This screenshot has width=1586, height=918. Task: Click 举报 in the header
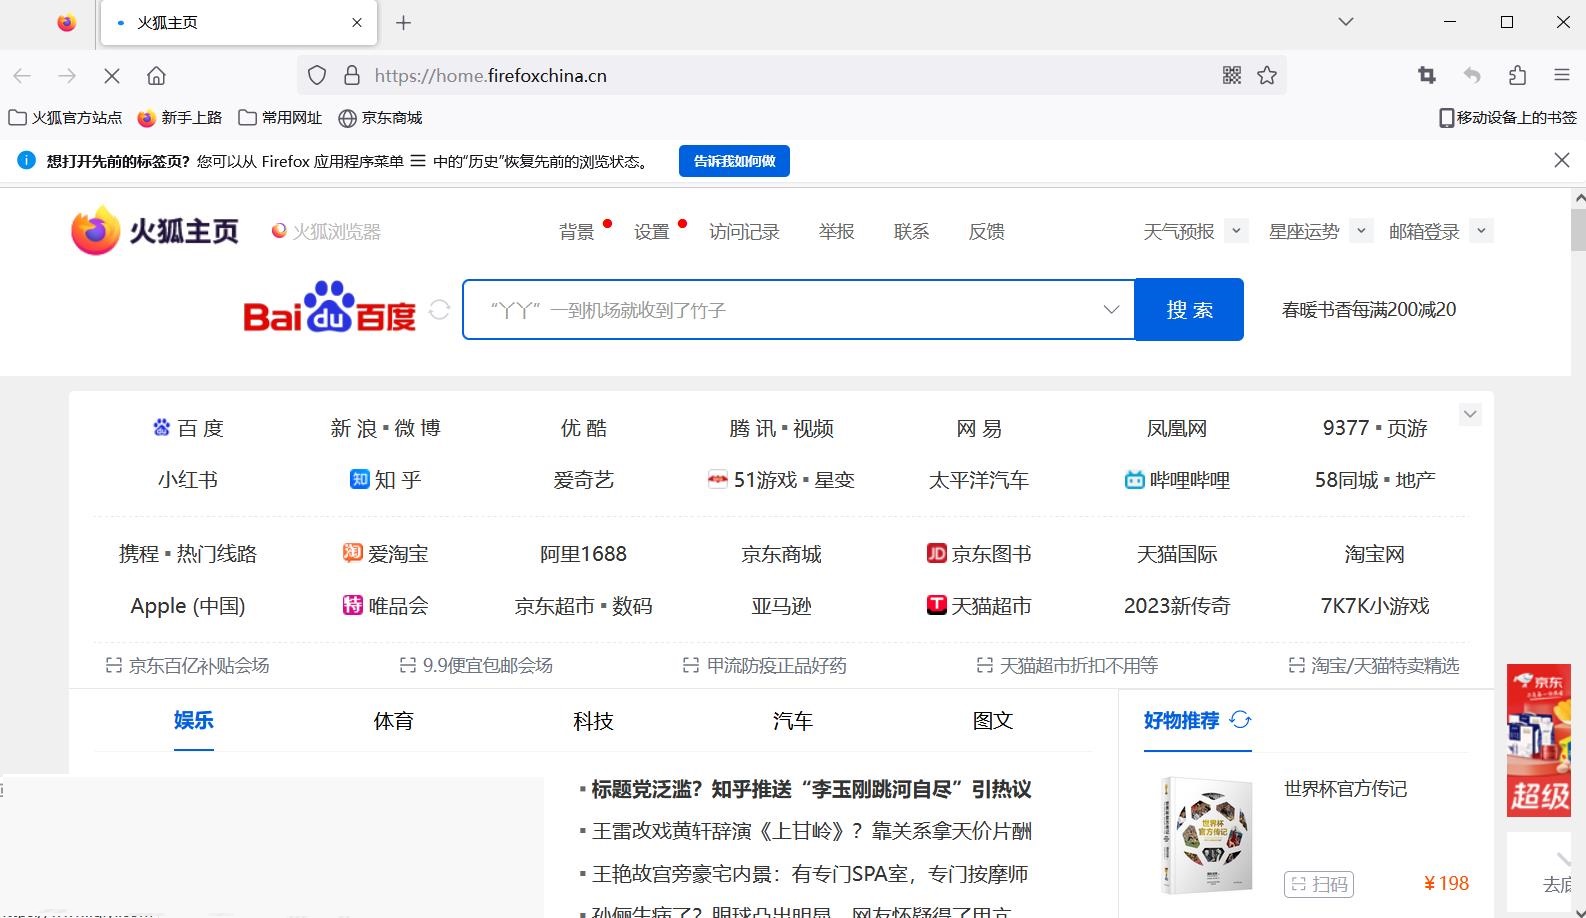pyautogui.click(x=836, y=232)
